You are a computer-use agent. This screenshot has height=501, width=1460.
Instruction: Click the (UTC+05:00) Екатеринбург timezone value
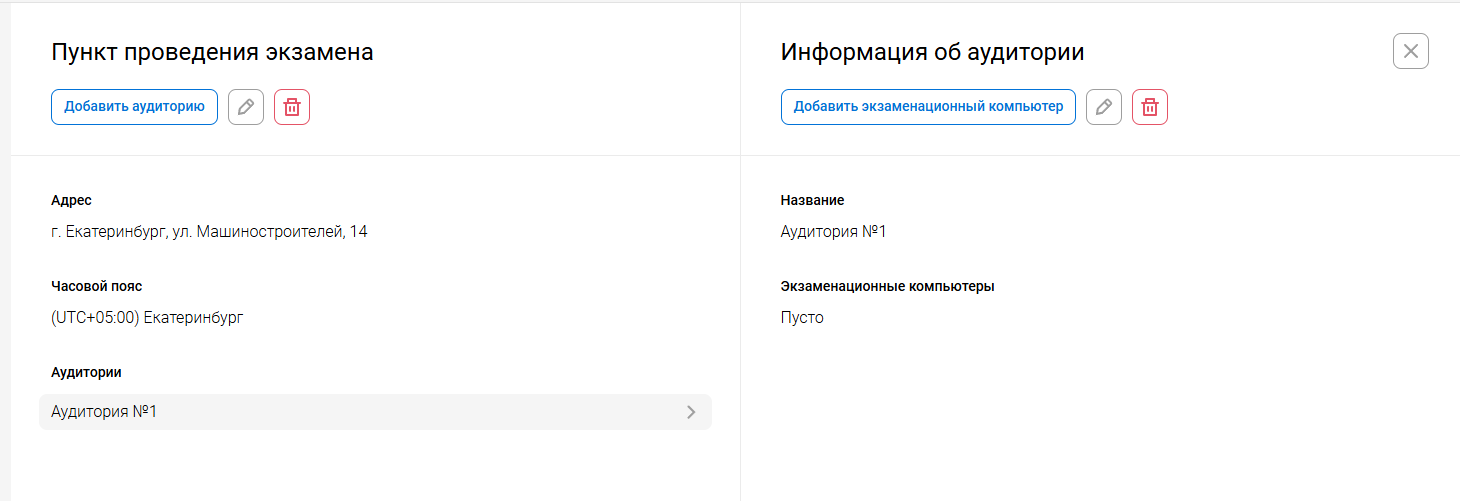click(147, 318)
